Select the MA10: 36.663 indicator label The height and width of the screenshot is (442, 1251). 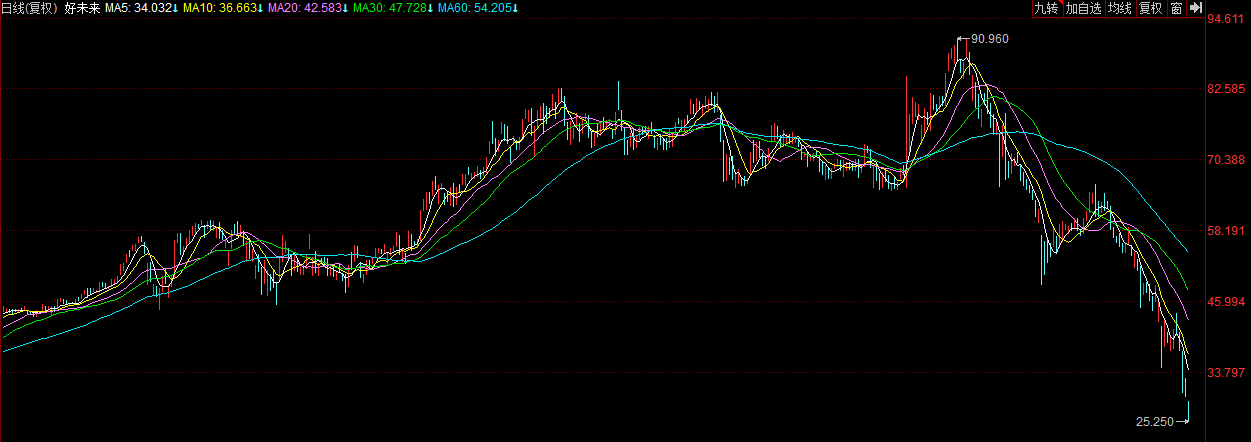(223, 8)
